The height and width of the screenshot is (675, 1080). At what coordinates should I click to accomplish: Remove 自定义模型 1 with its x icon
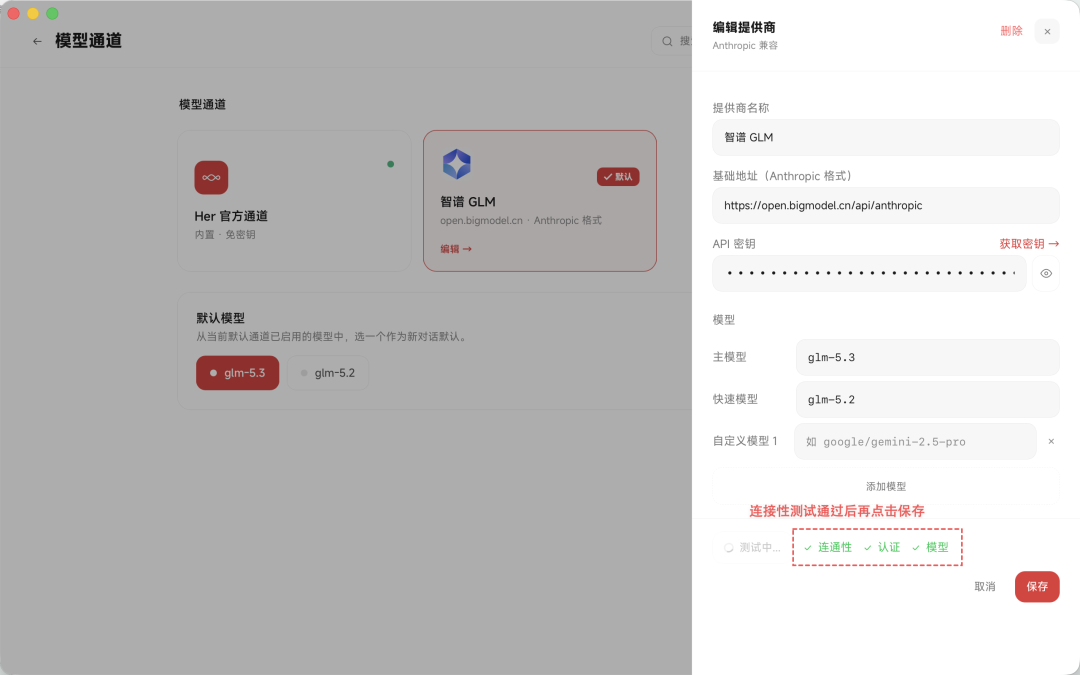(1051, 442)
